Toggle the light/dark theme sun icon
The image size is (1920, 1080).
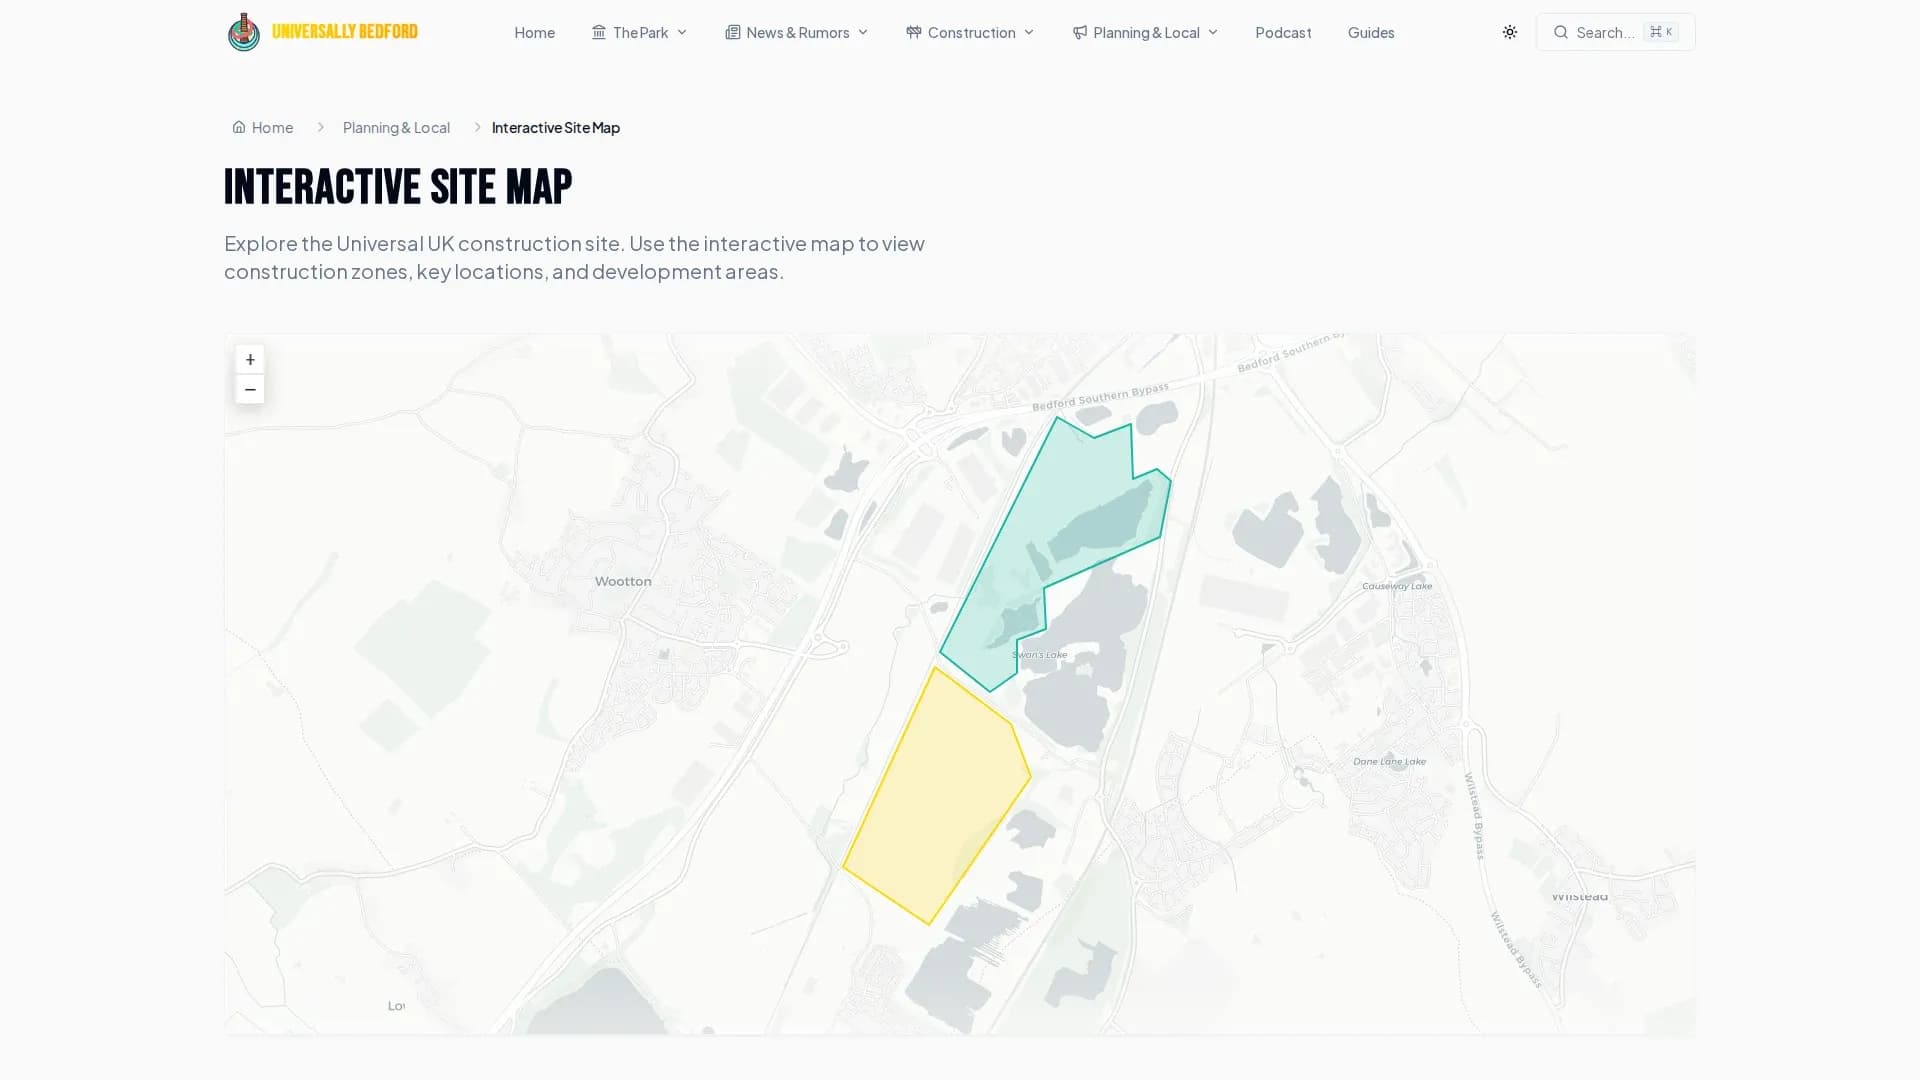1510,32
